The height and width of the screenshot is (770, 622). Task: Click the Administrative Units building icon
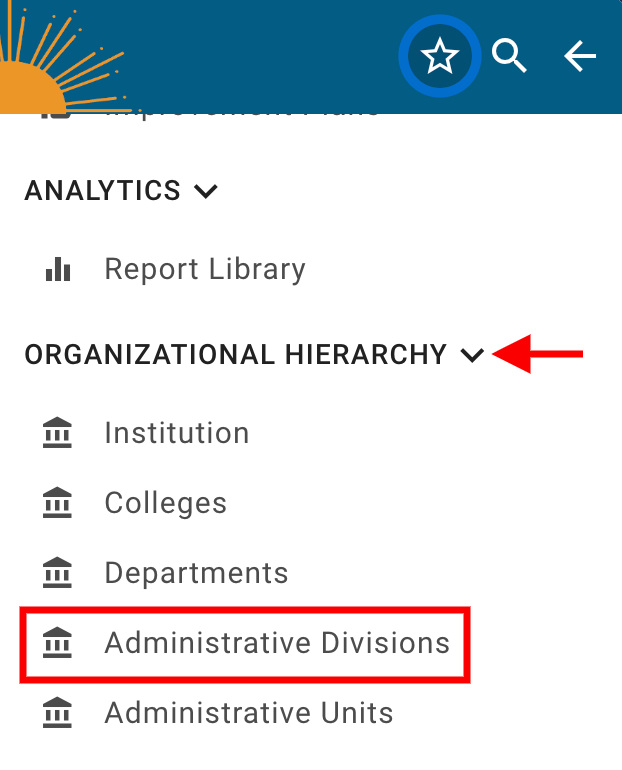58,713
